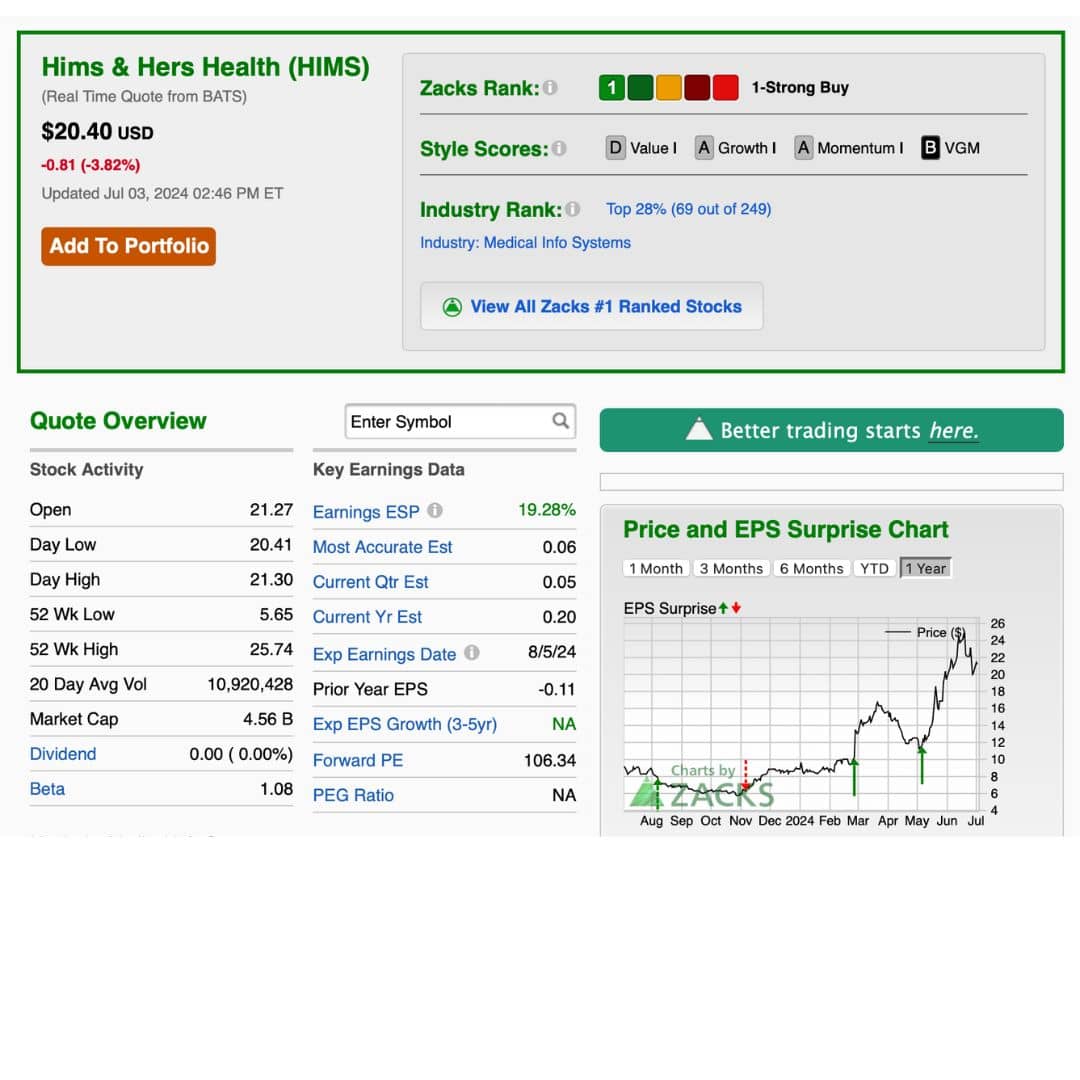Open the Top 28% industry rank link
This screenshot has height=1080, width=1080.
tap(688, 209)
